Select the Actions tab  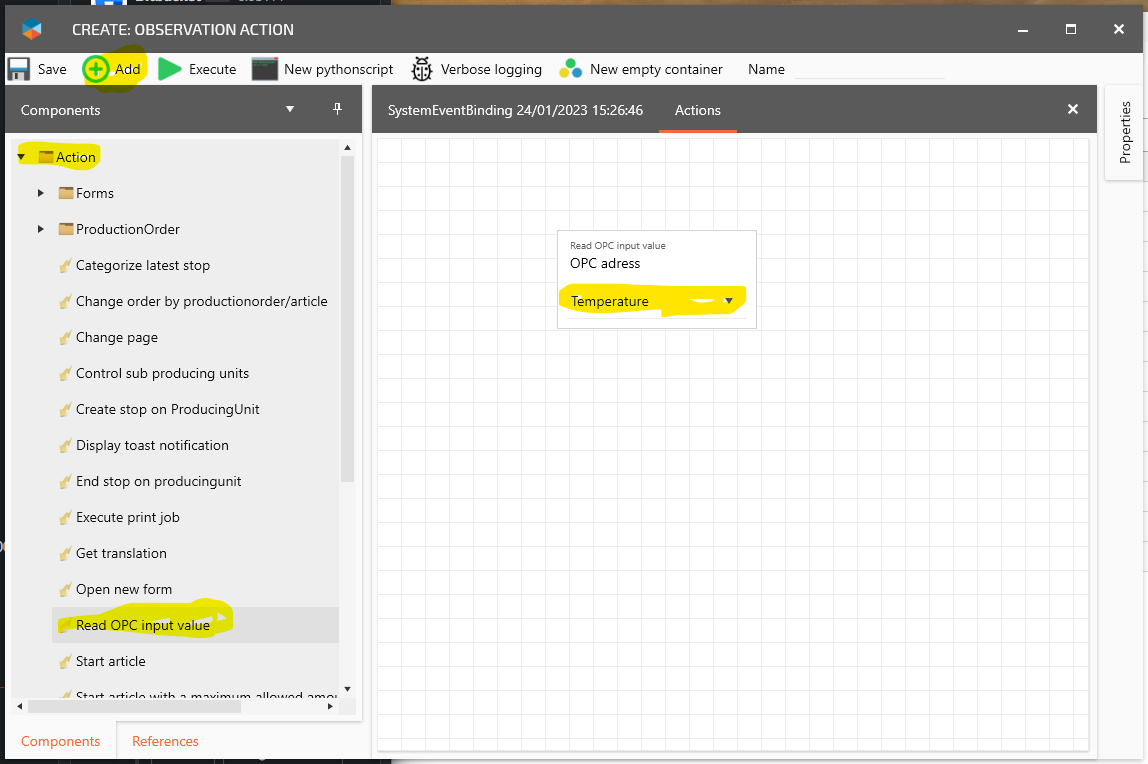tap(697, 110)
